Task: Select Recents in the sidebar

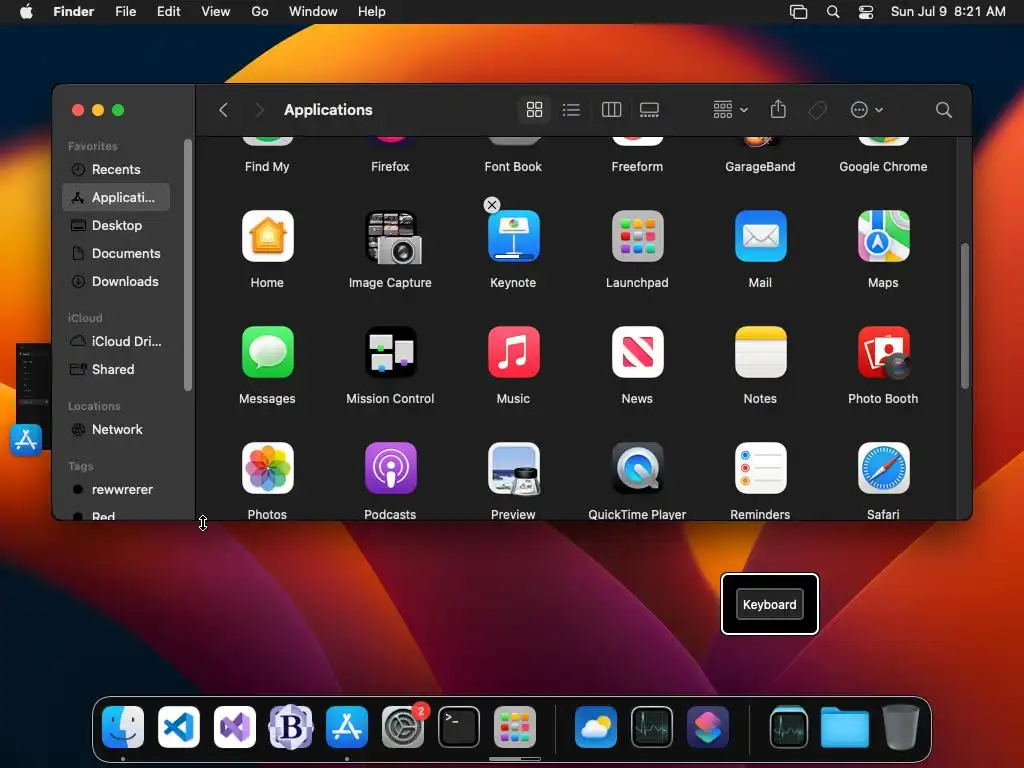Action: click(116, 169)
